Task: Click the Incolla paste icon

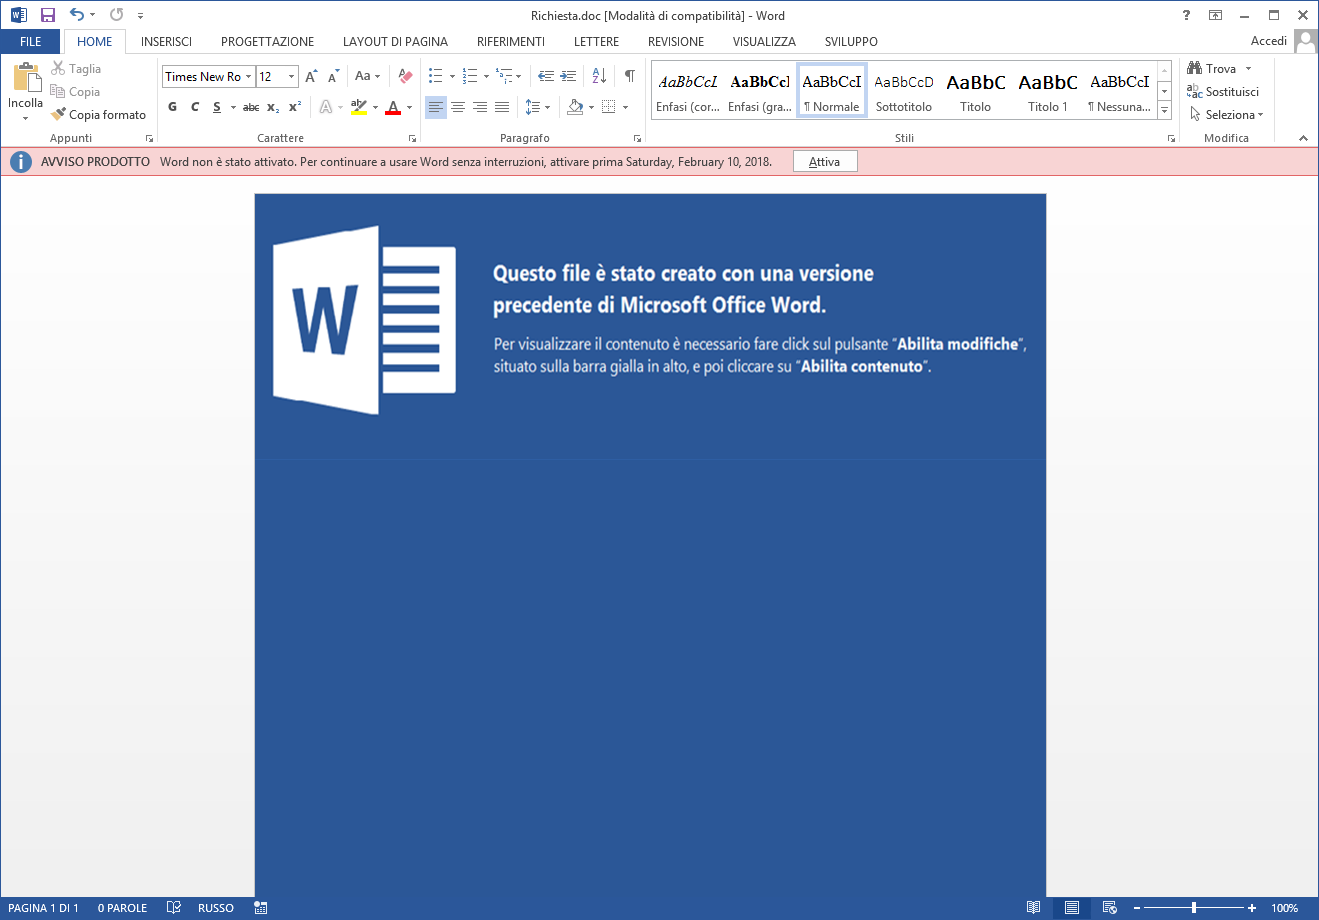Action: [25, 78]
